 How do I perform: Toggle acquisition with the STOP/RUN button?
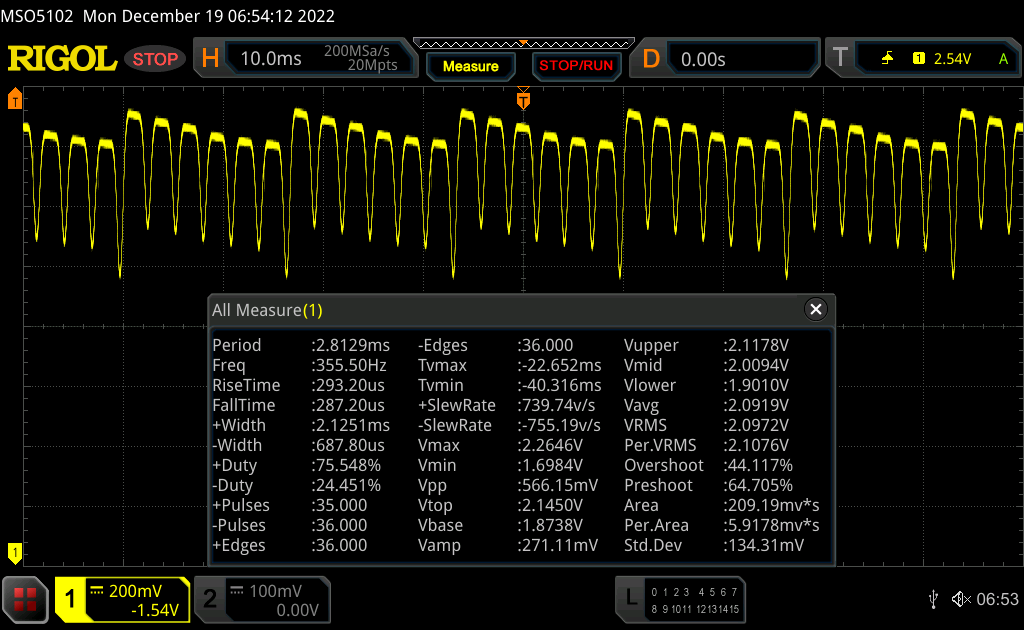(575, 66)
